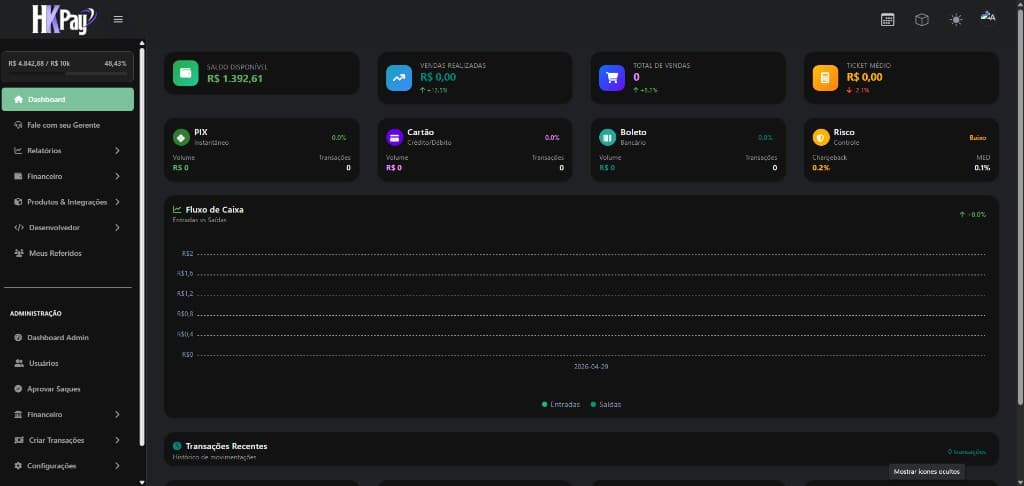The height and width of the screenshot is (486, 1024).
Task: Click the Ticket Médio value R$ 0,00
Action: pos(864,77)
